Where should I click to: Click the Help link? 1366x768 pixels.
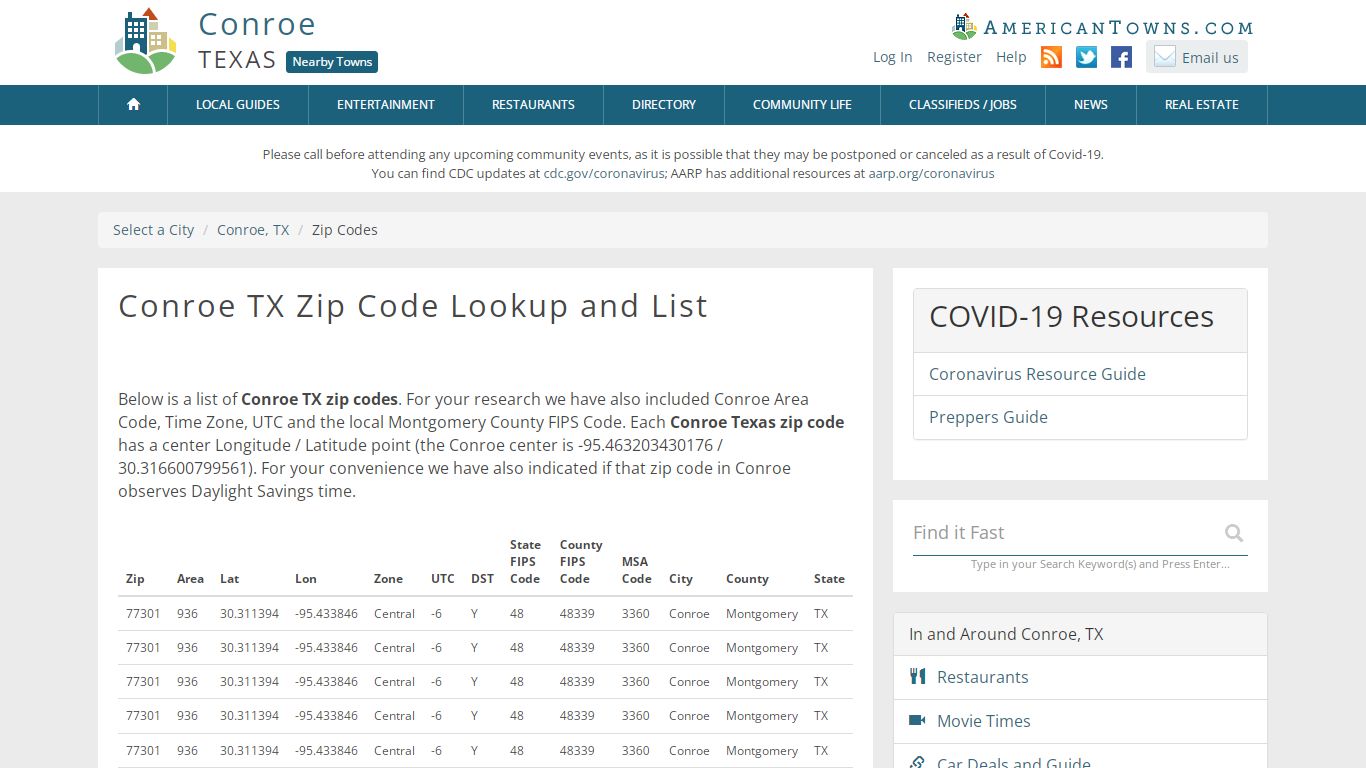(1011, 57)
